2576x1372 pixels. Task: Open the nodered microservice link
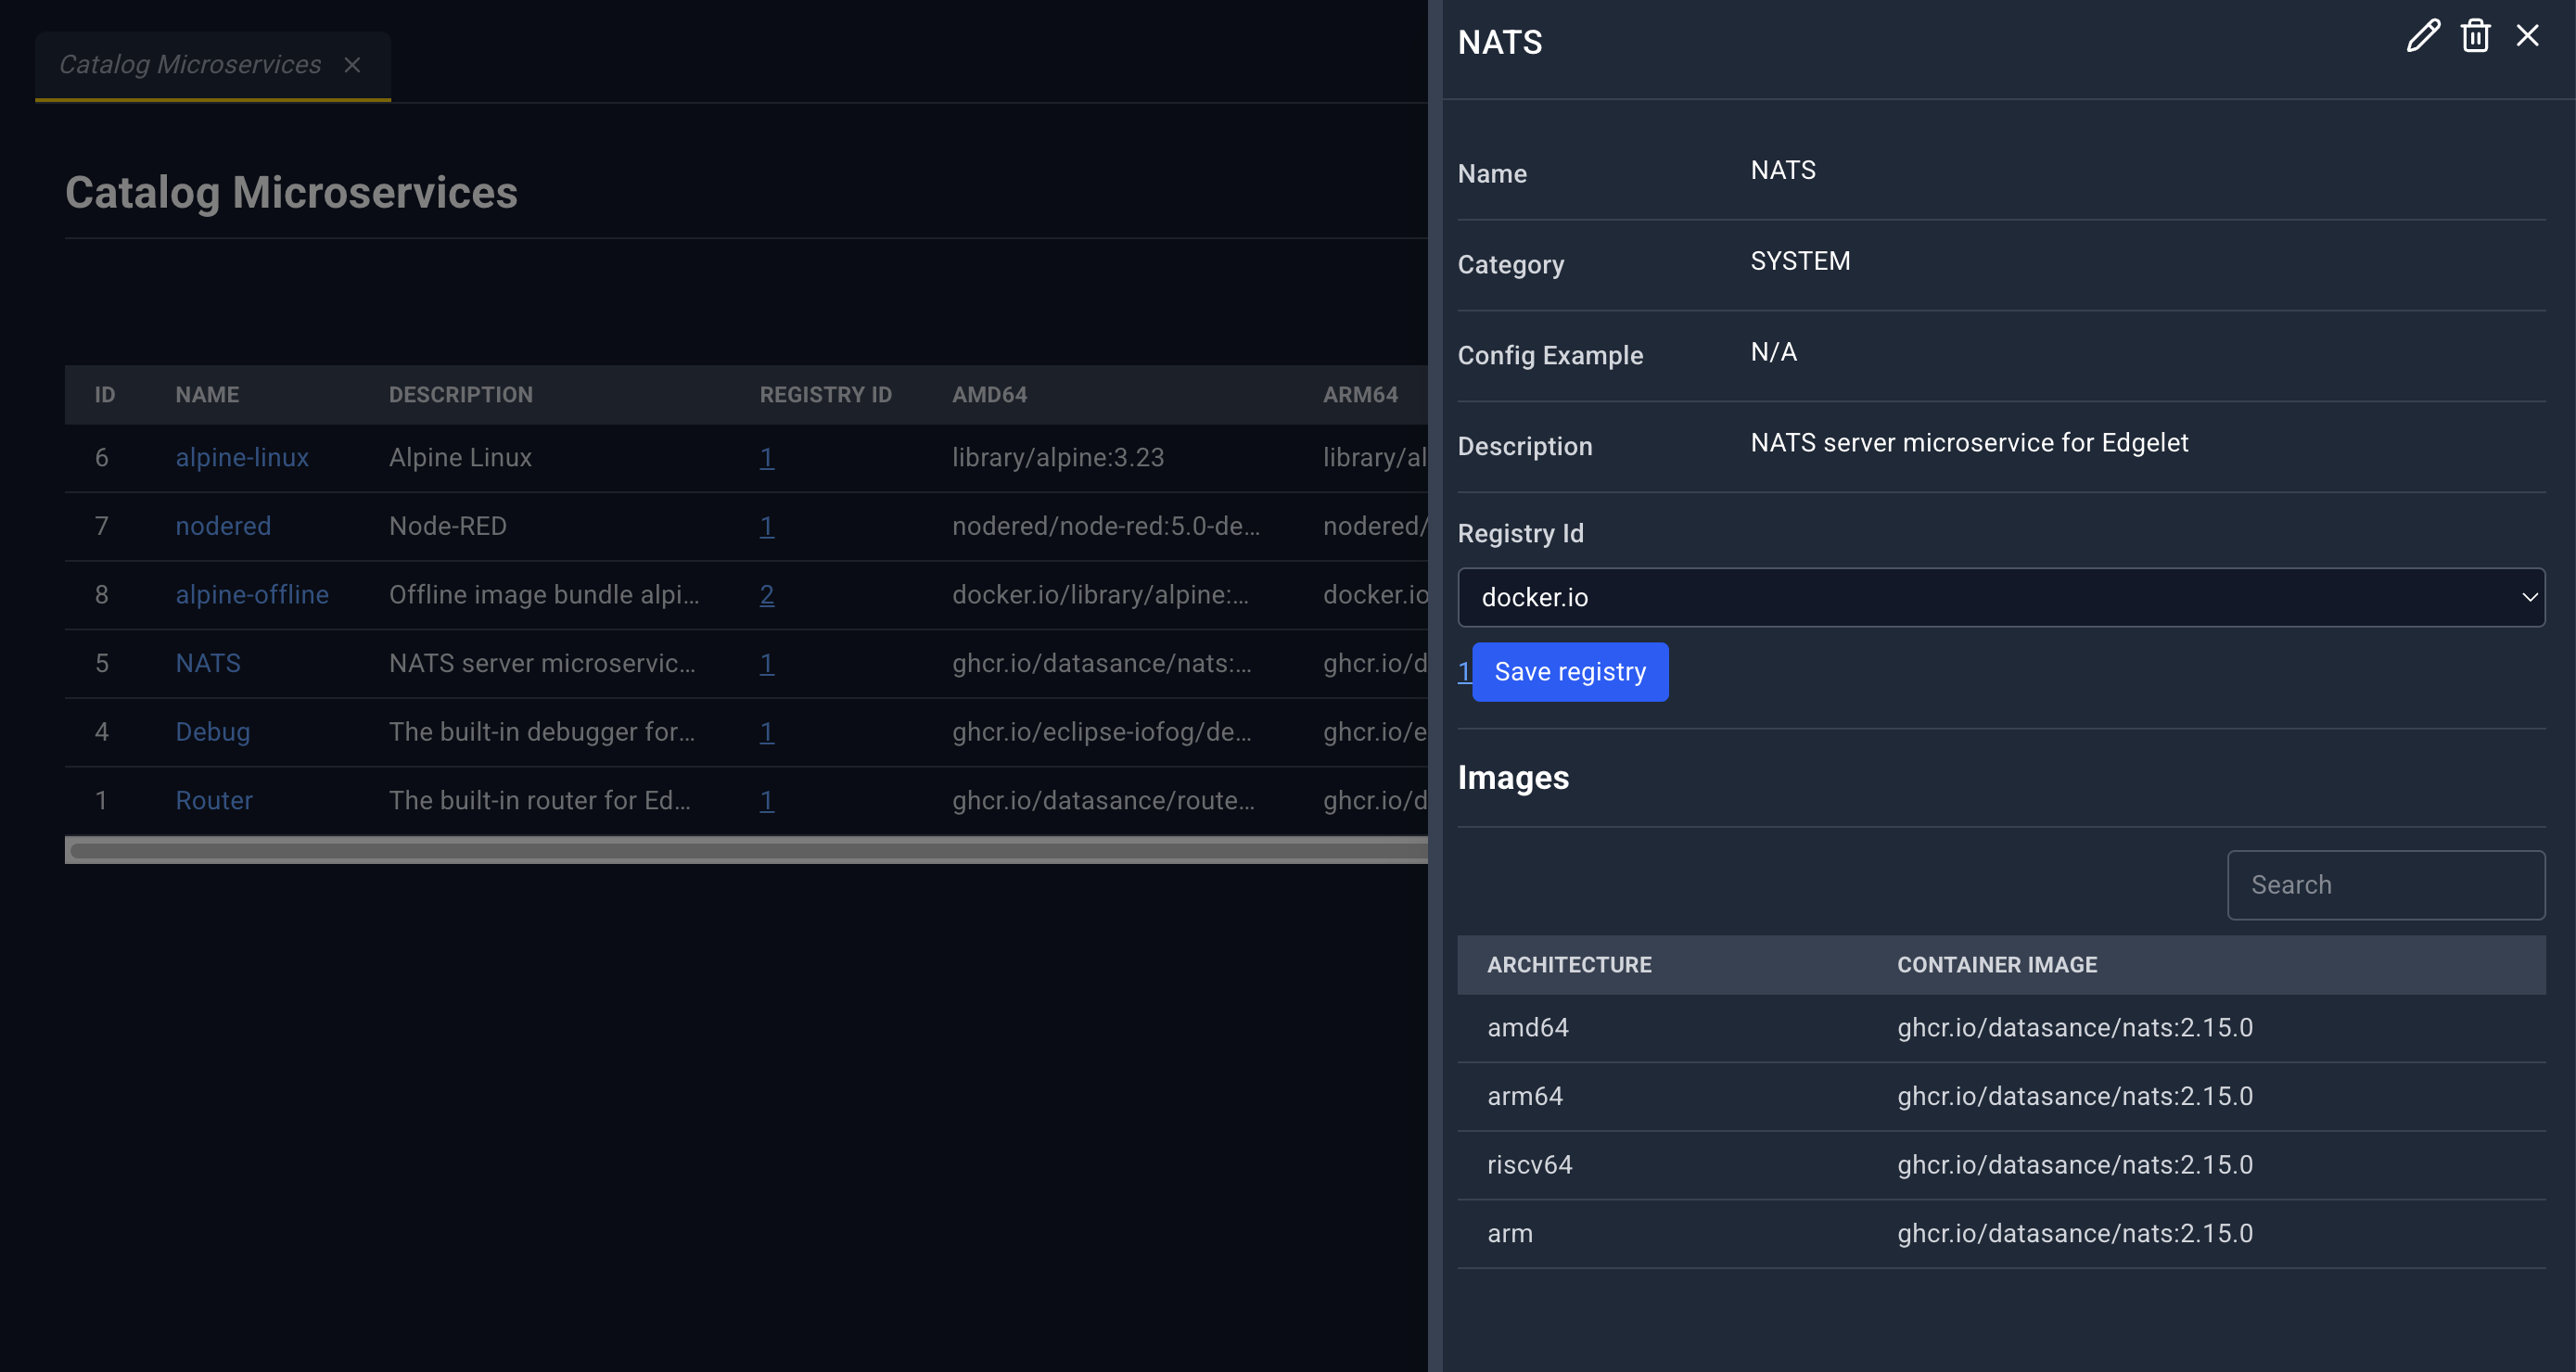coord(223,526)
